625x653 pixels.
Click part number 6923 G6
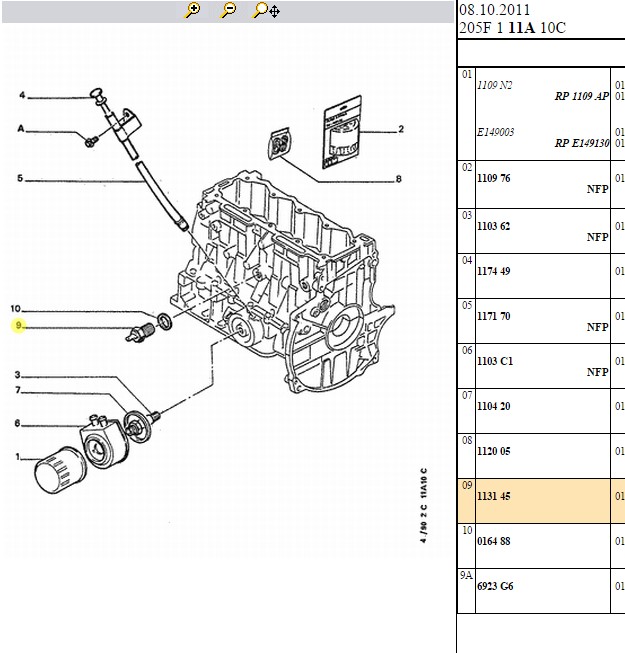495,586
